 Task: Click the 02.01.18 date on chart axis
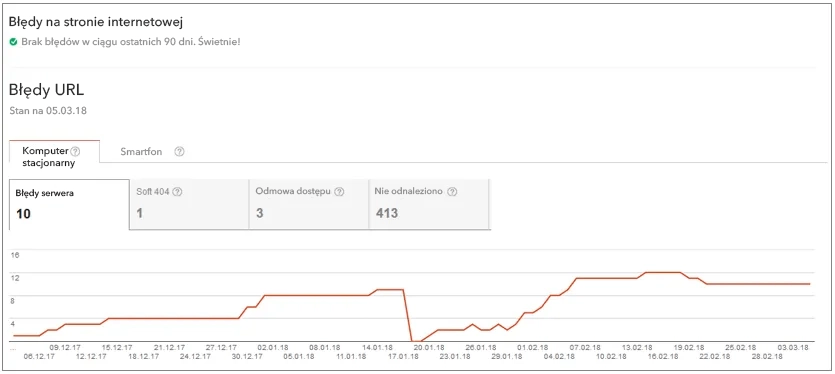tap(274, 347)
